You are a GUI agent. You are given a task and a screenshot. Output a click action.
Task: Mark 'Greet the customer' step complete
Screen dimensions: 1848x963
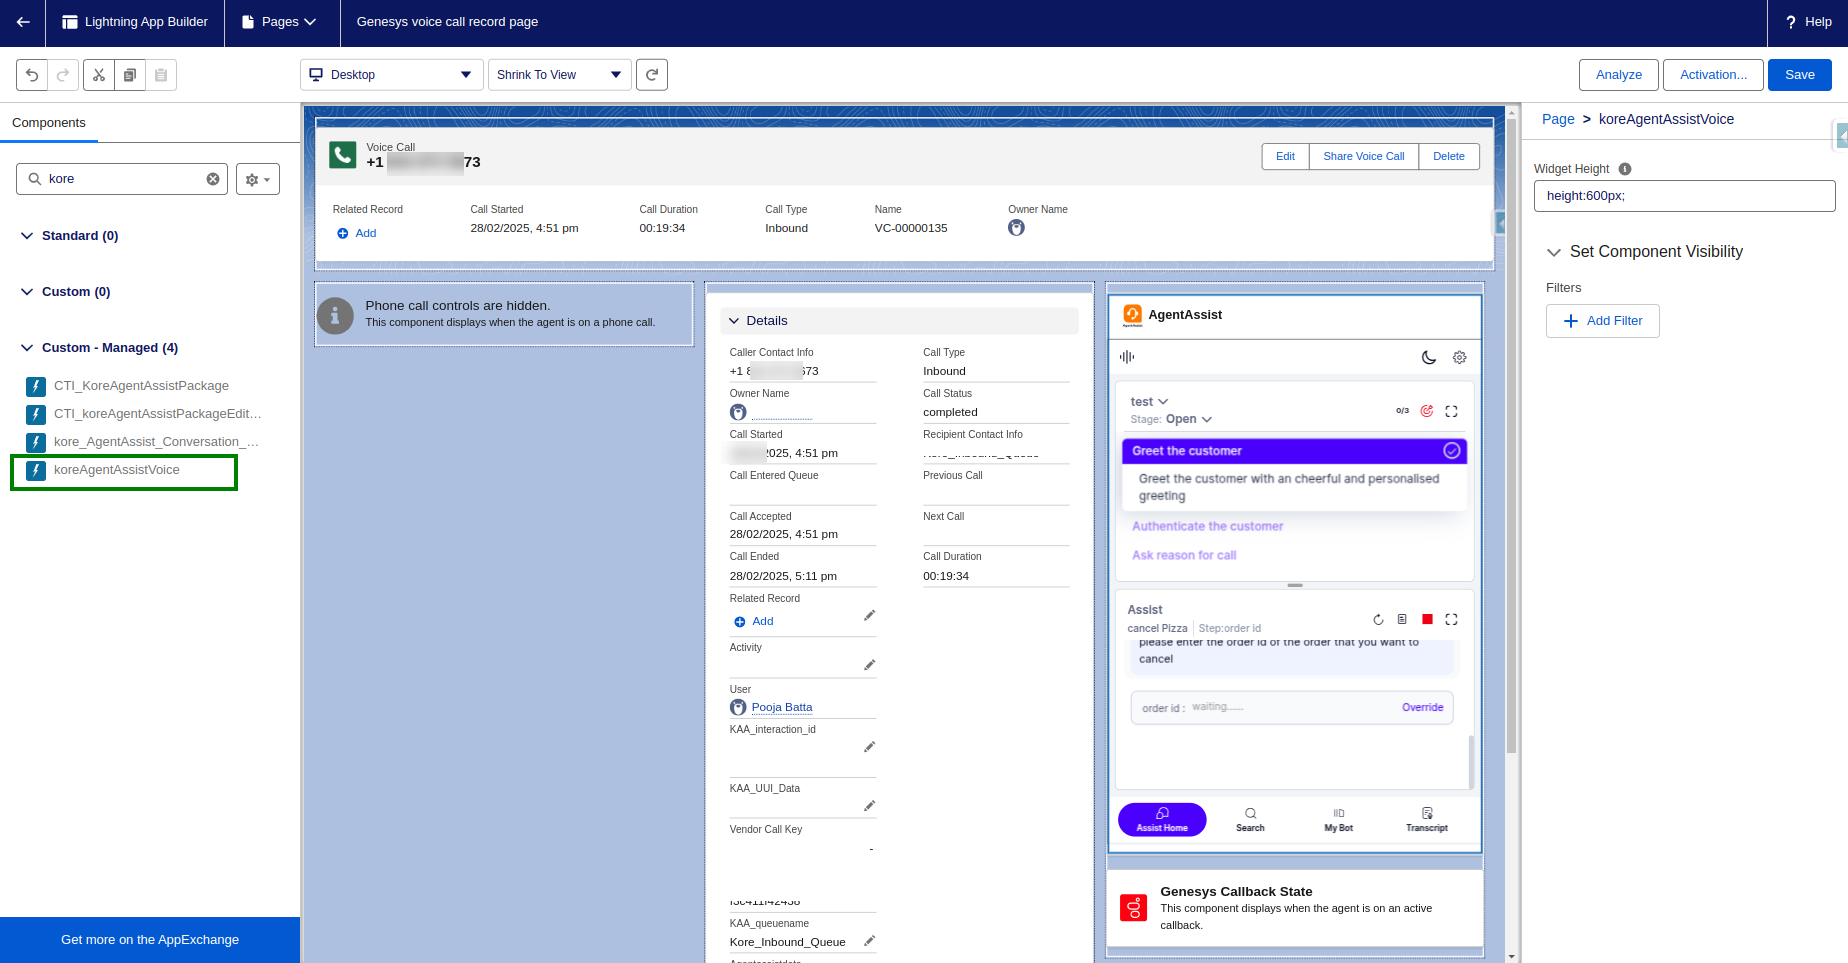click(1451, 451)
